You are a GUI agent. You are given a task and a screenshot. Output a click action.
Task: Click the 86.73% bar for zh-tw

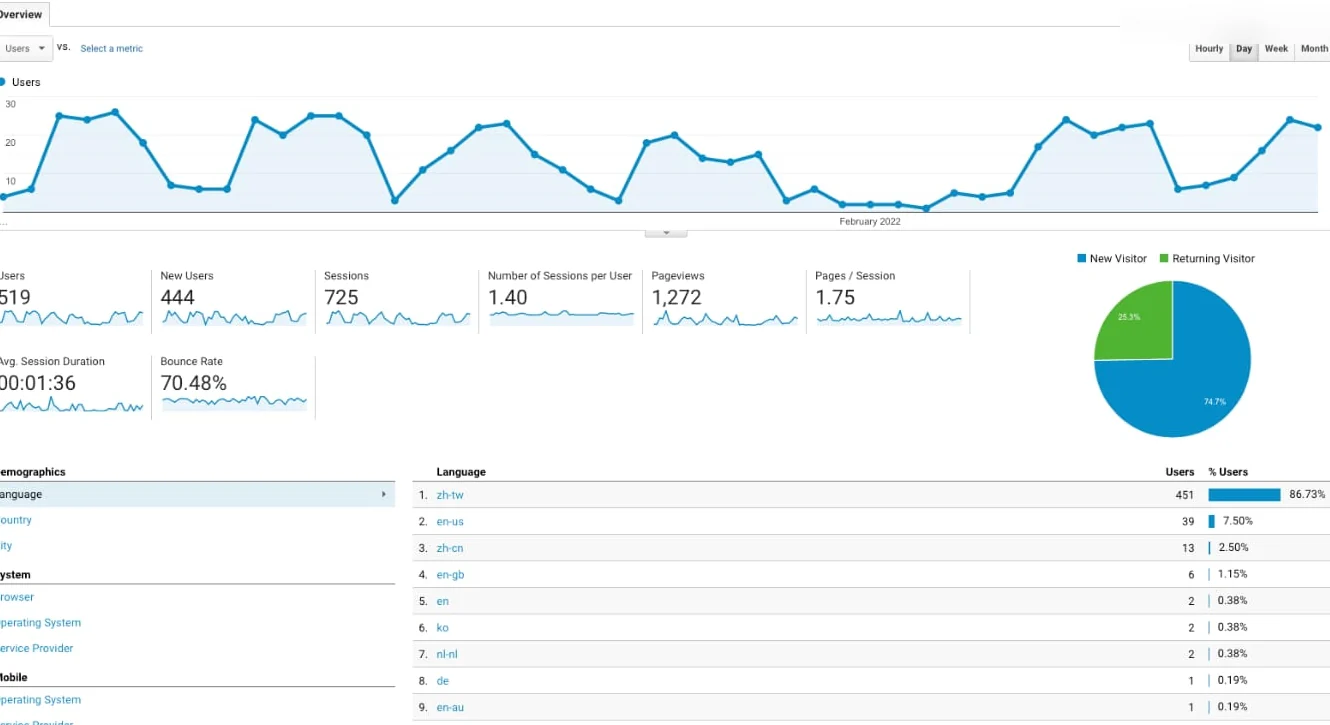pos(1244,494)
